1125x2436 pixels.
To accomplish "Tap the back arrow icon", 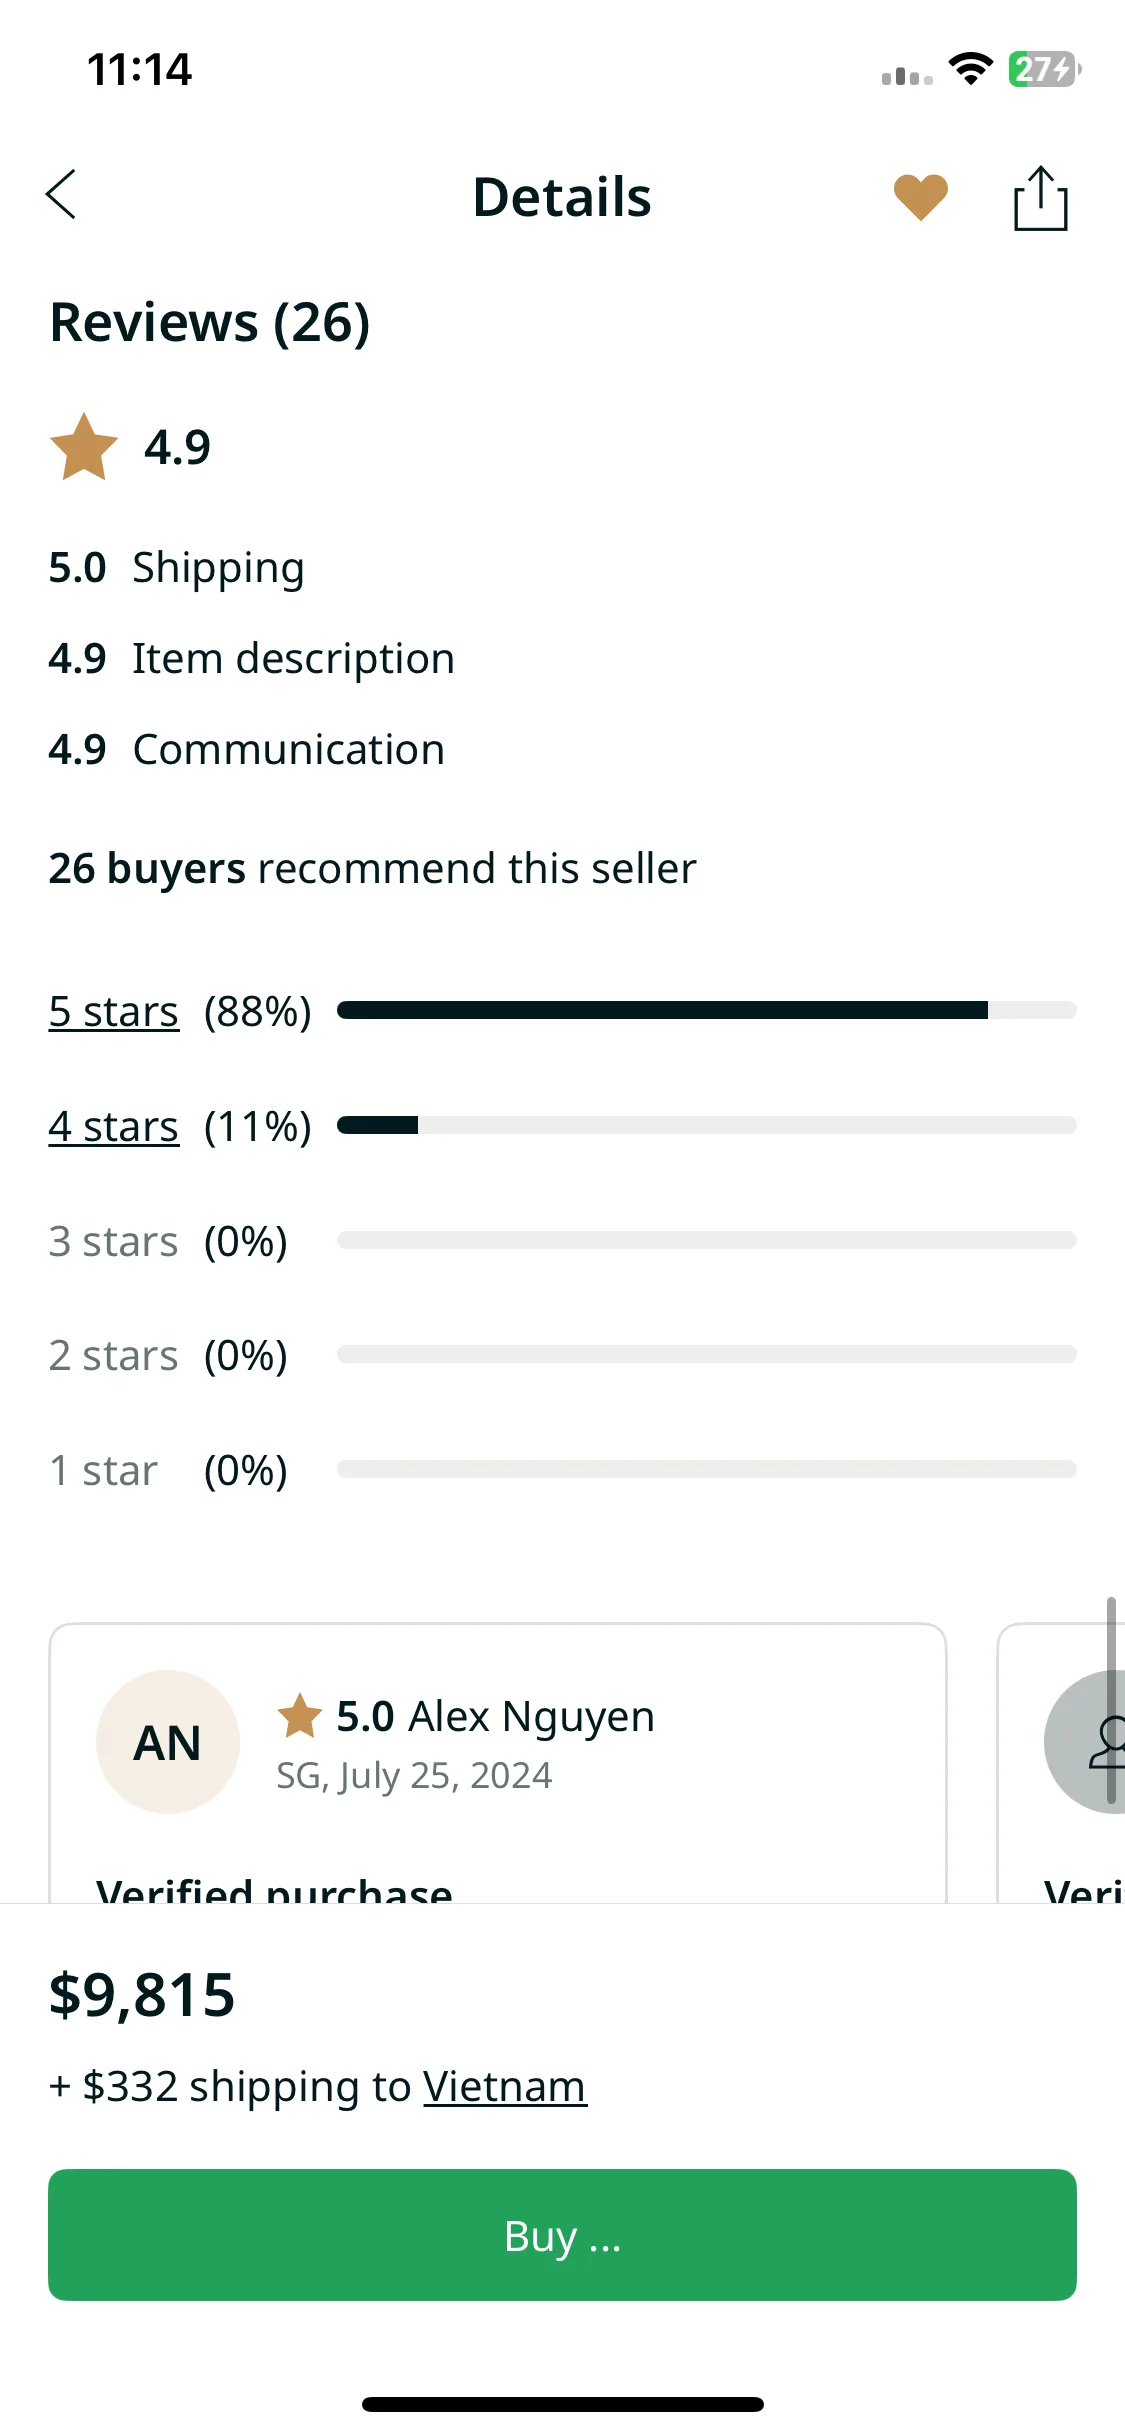I will 61,194.
